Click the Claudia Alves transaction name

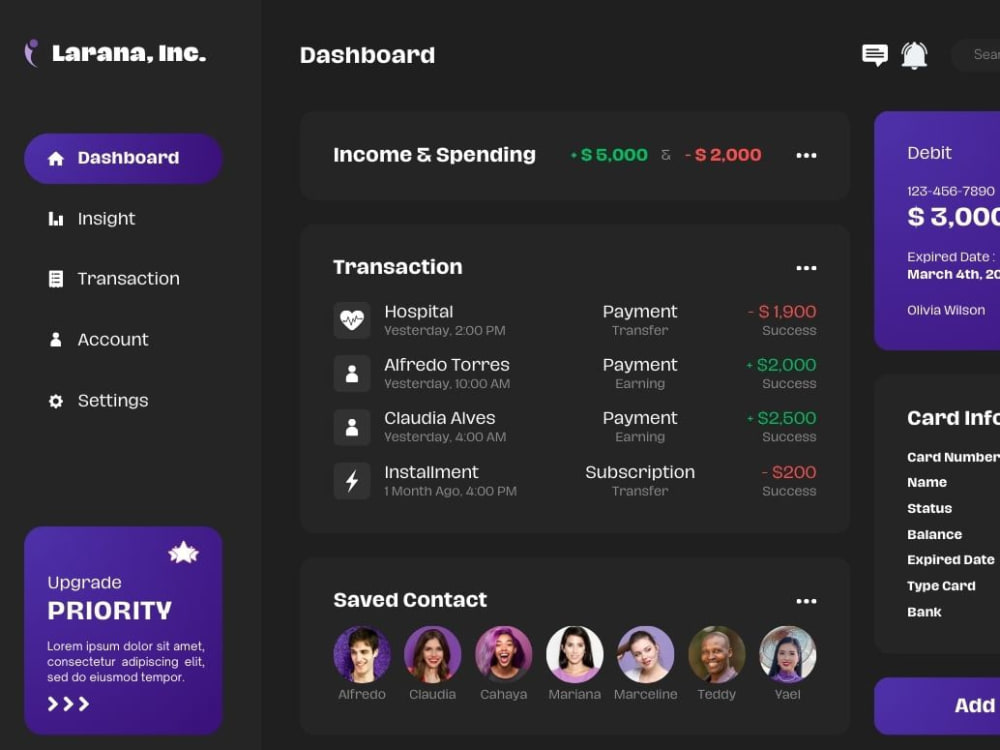439,418
